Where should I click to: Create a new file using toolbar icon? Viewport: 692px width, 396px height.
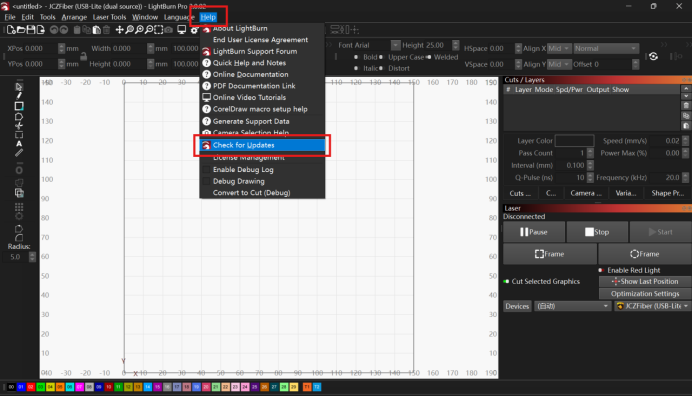pyautogui.click(x=11, y=30)
